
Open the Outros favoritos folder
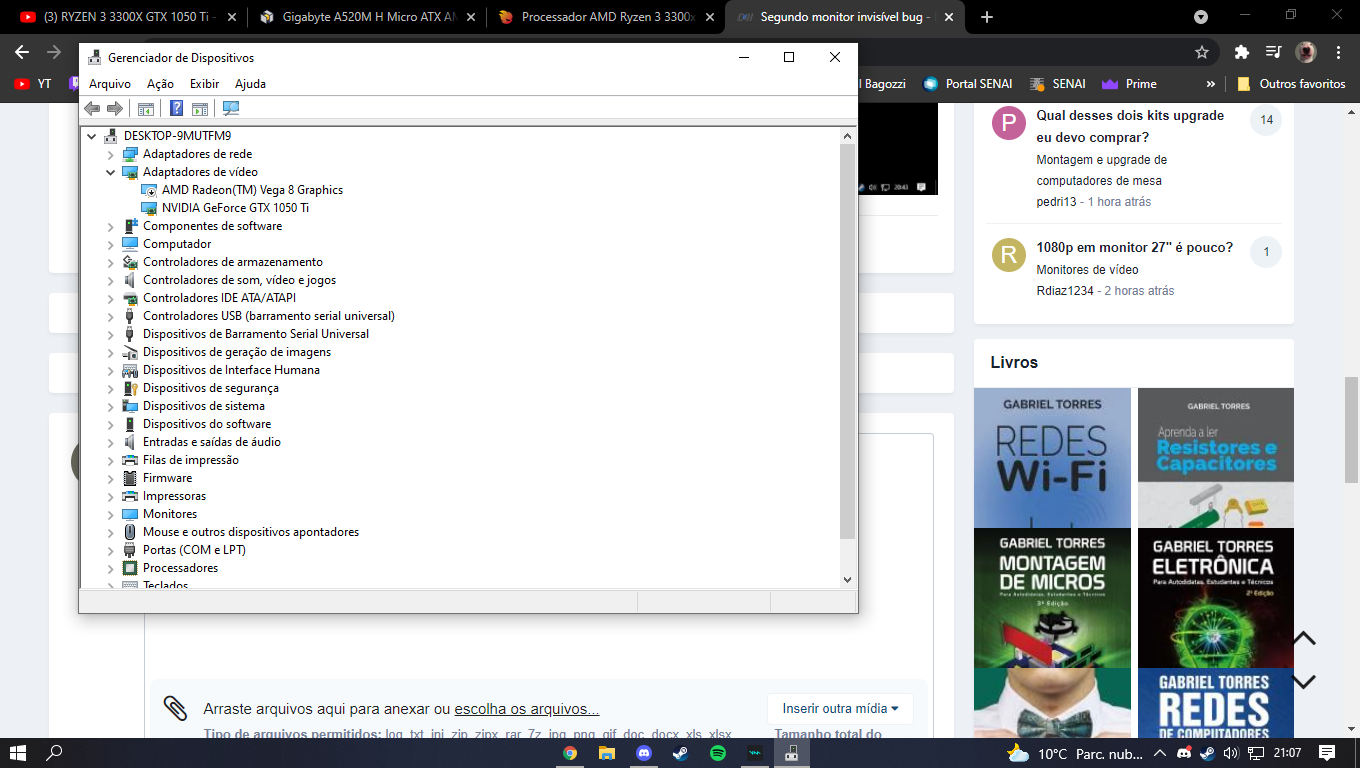pyautogui.click(x=1292, y=84)
